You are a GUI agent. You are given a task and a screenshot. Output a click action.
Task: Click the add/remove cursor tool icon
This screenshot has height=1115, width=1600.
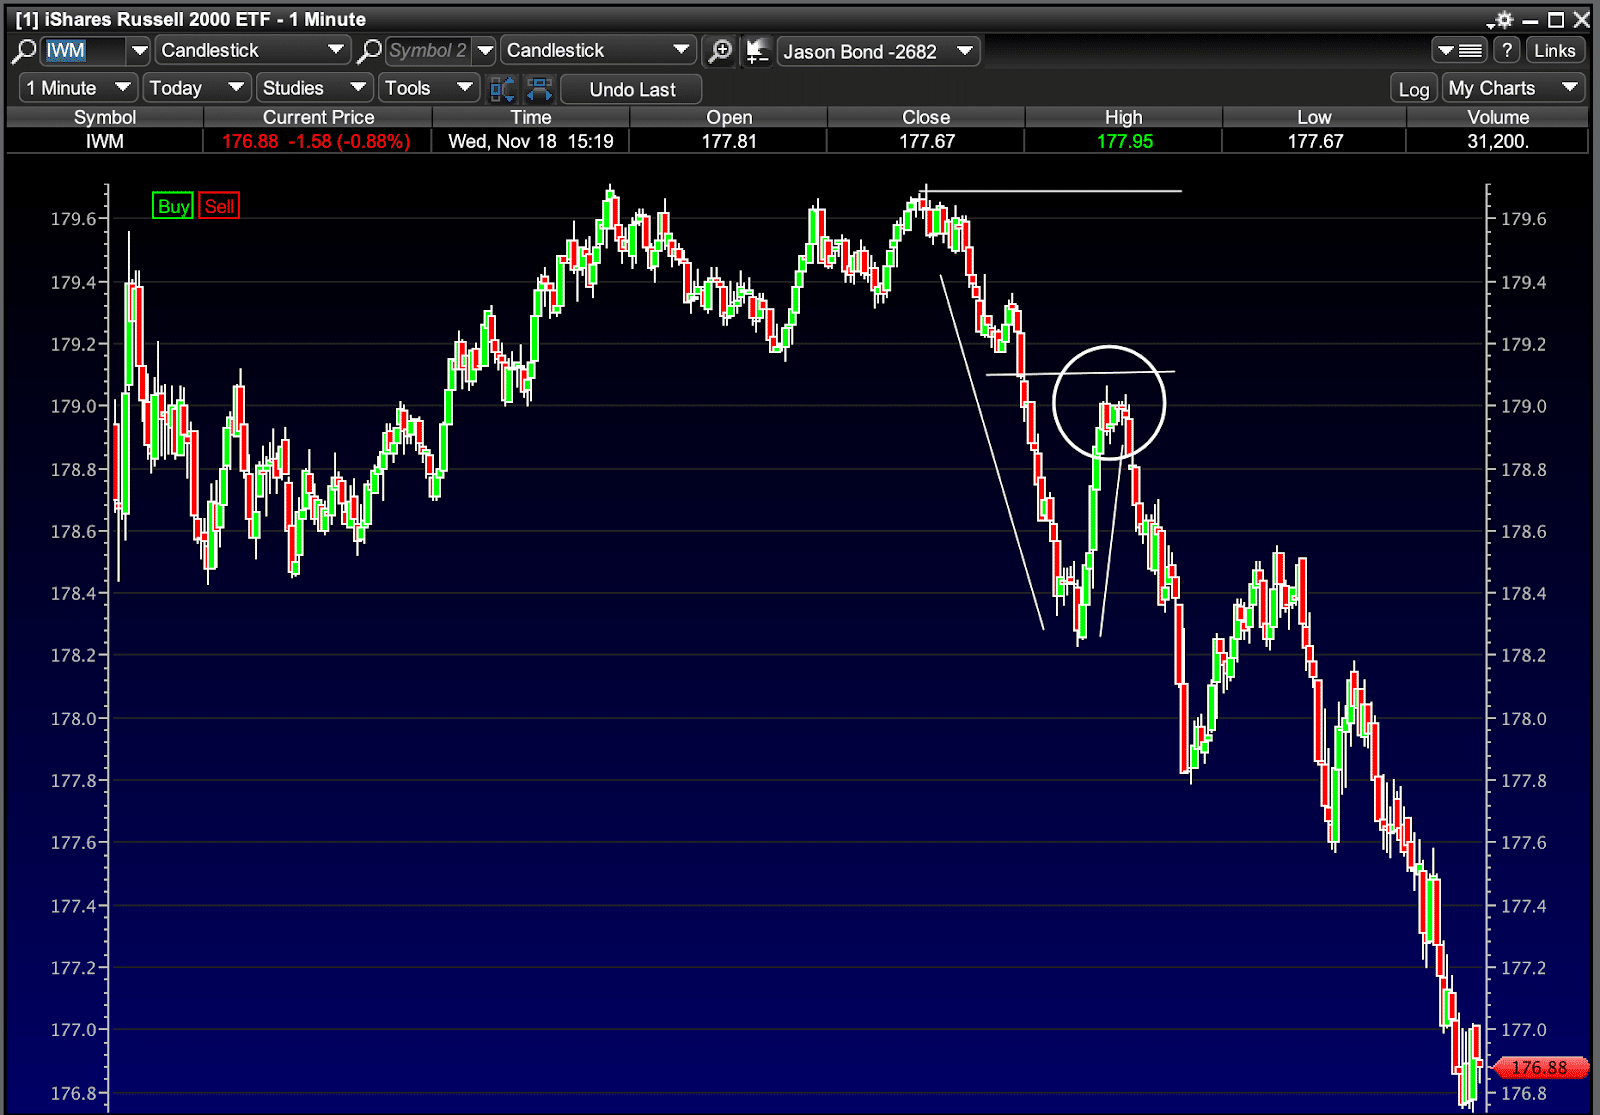point(758,50)
